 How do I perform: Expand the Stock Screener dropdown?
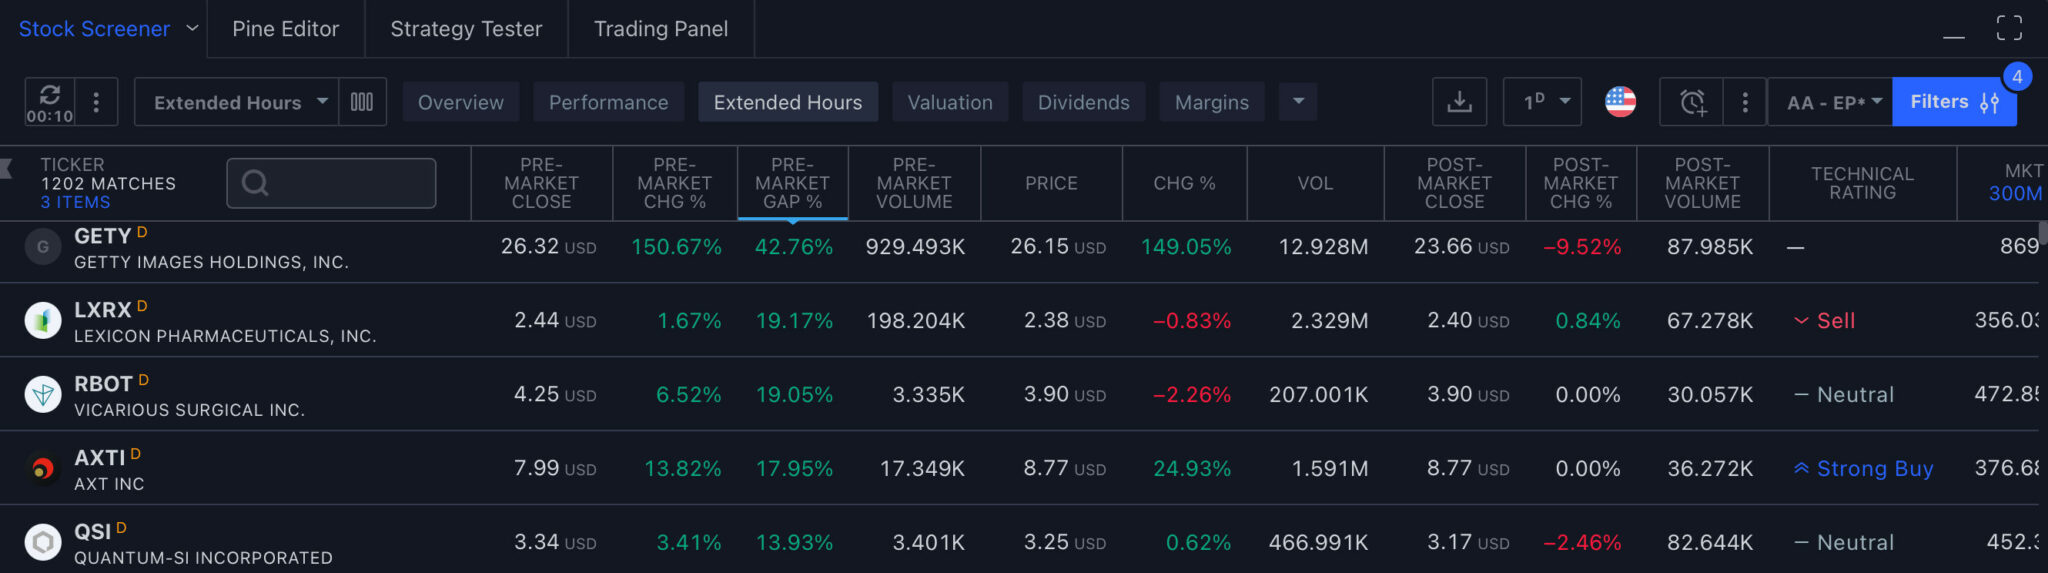(192, 29)
